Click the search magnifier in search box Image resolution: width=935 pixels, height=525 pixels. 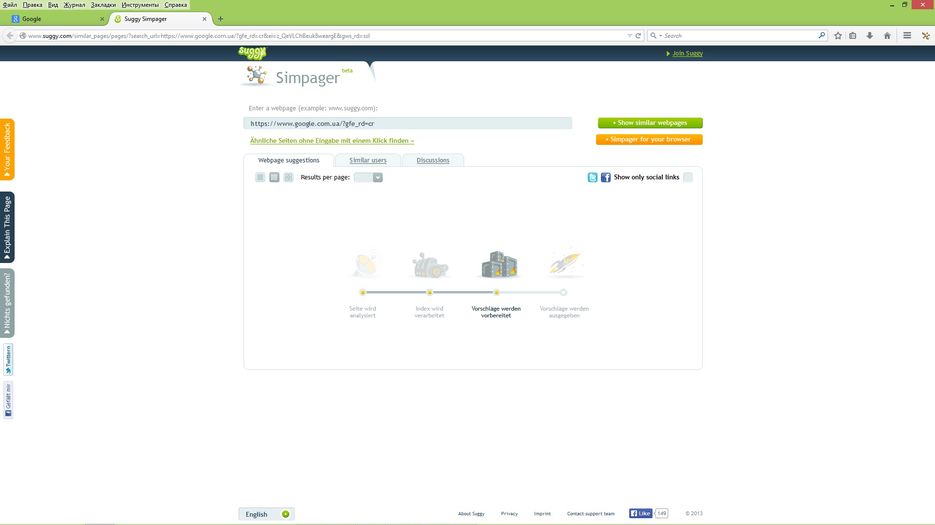(x=822, y=36)
